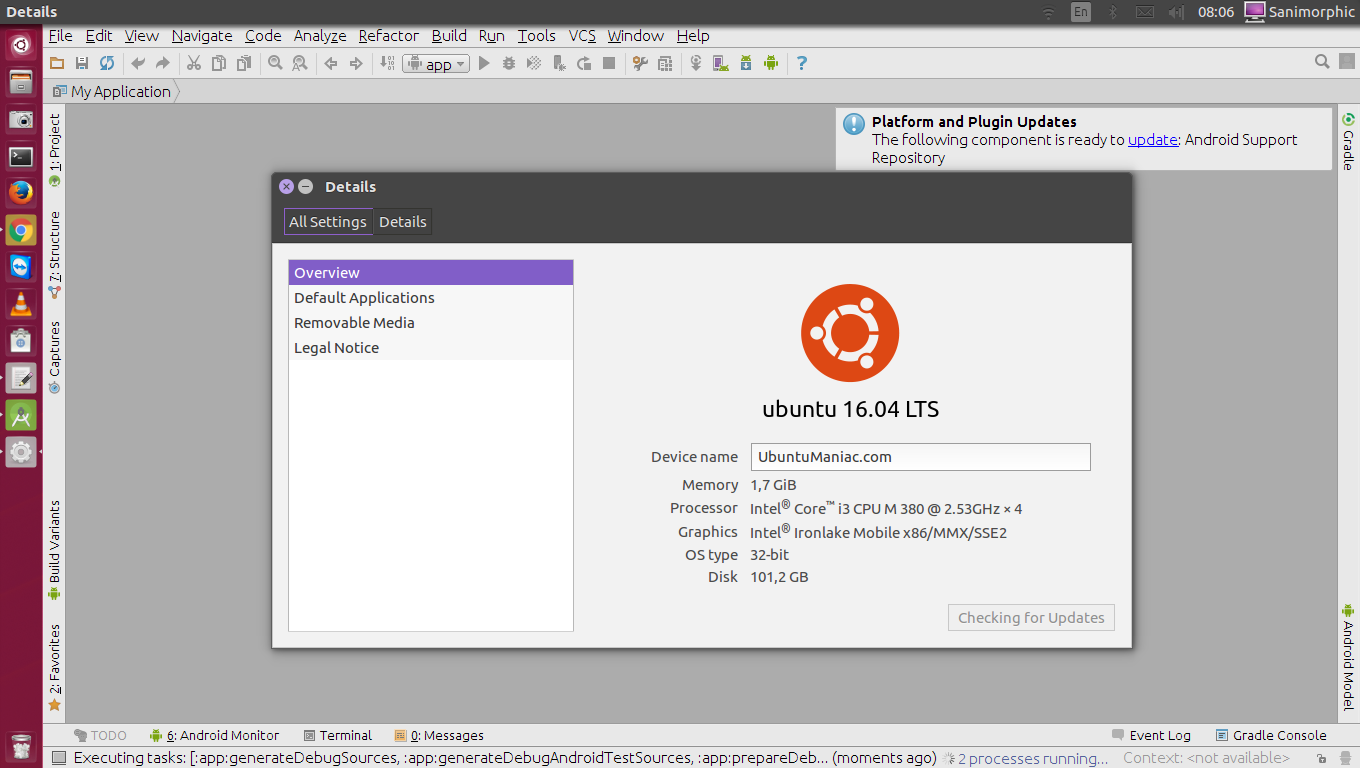Open Replace with the magnifier-A icon

coord(299,63)
